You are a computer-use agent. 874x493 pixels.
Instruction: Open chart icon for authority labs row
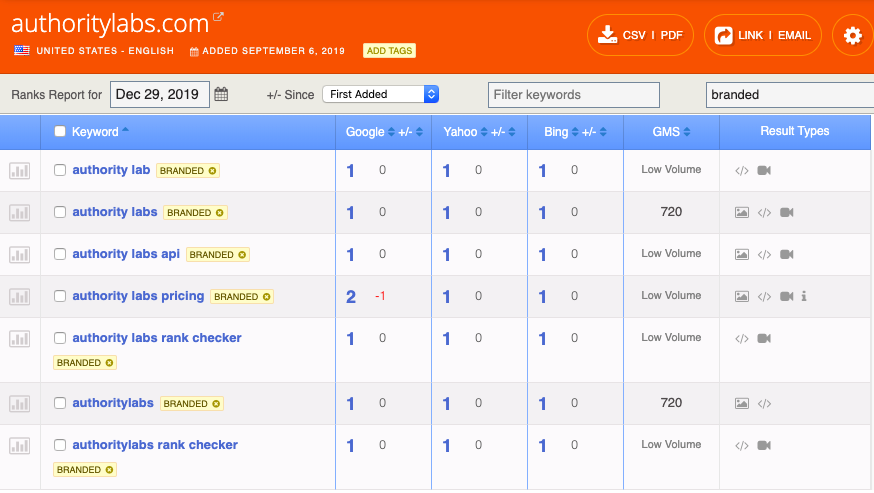click(x=20, y=212)
